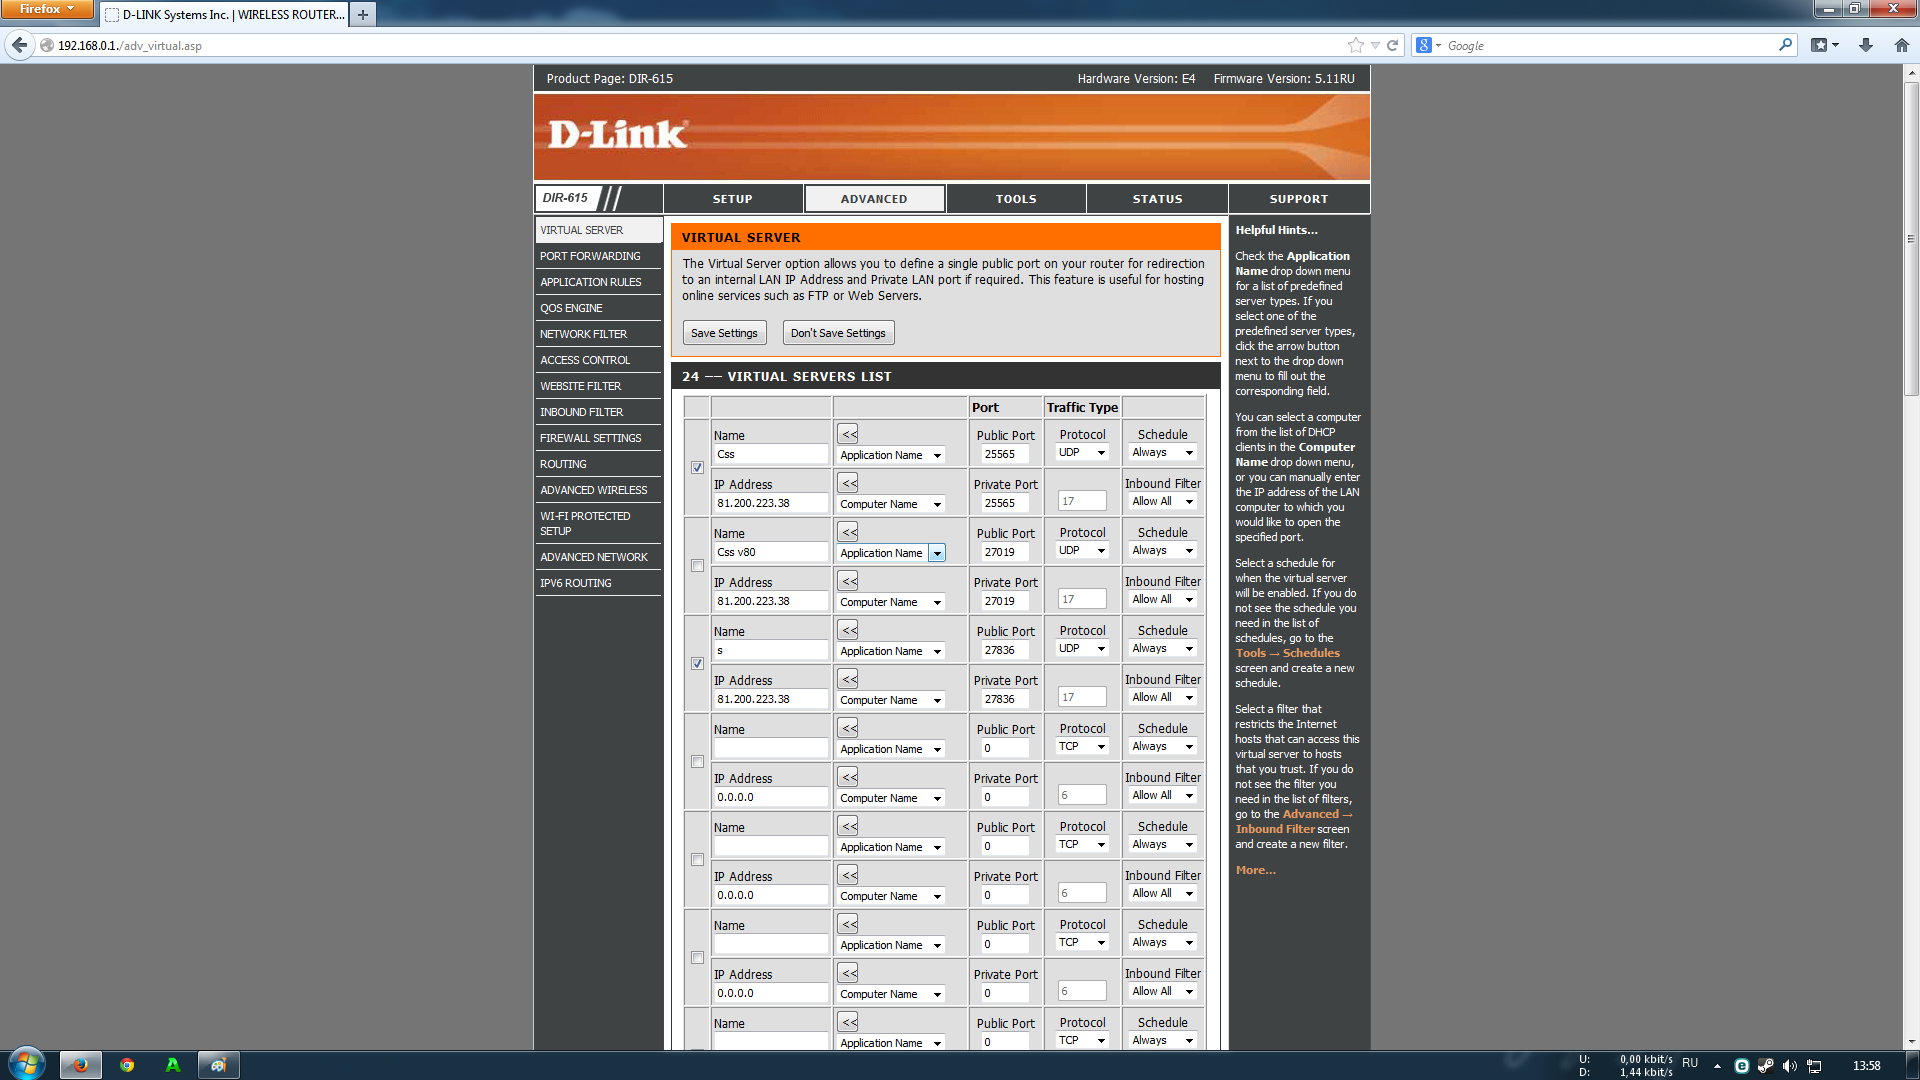Switch to the TOOLS tab
The width and height of the screenshot is (1920, 1080).
[1015, 199]
